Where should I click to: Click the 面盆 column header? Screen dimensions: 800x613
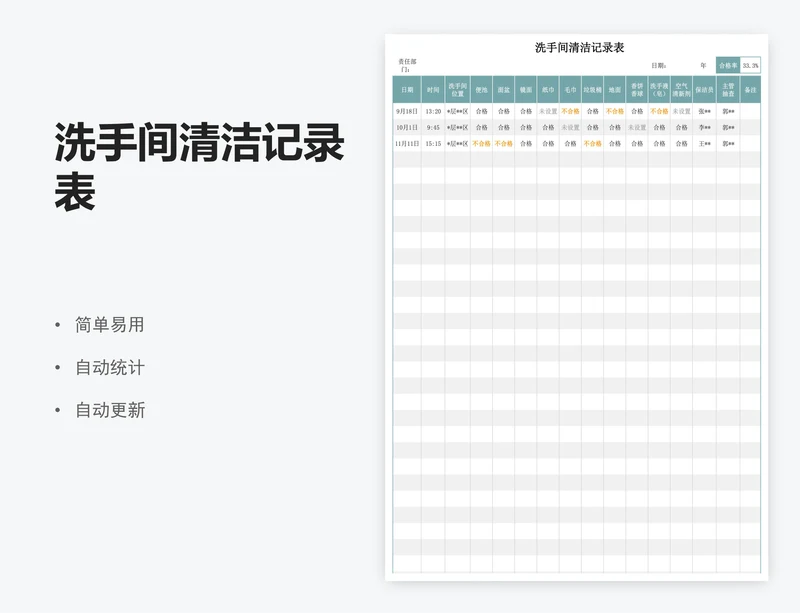(x=504, y=90)
